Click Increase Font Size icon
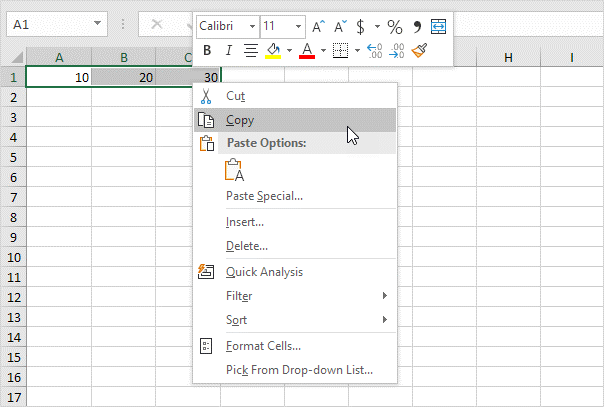 click(x=318, y=27)
